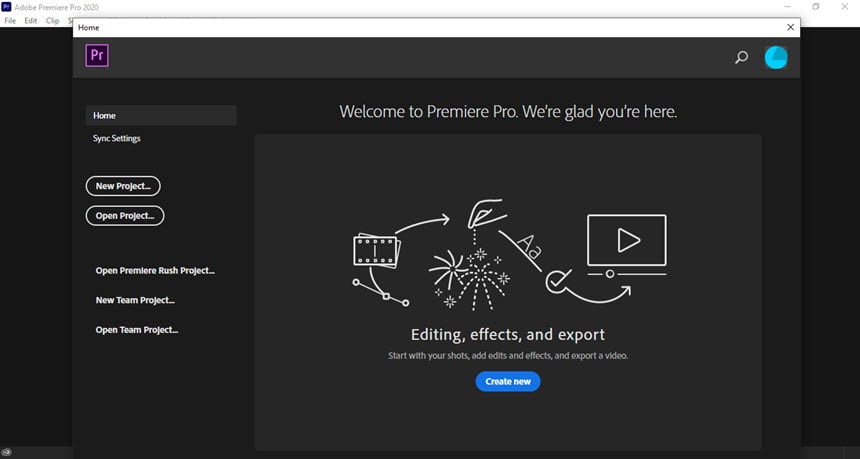Click the 'Editing, effects, and export' heading
860x459 pixels.
pos(508,335)
